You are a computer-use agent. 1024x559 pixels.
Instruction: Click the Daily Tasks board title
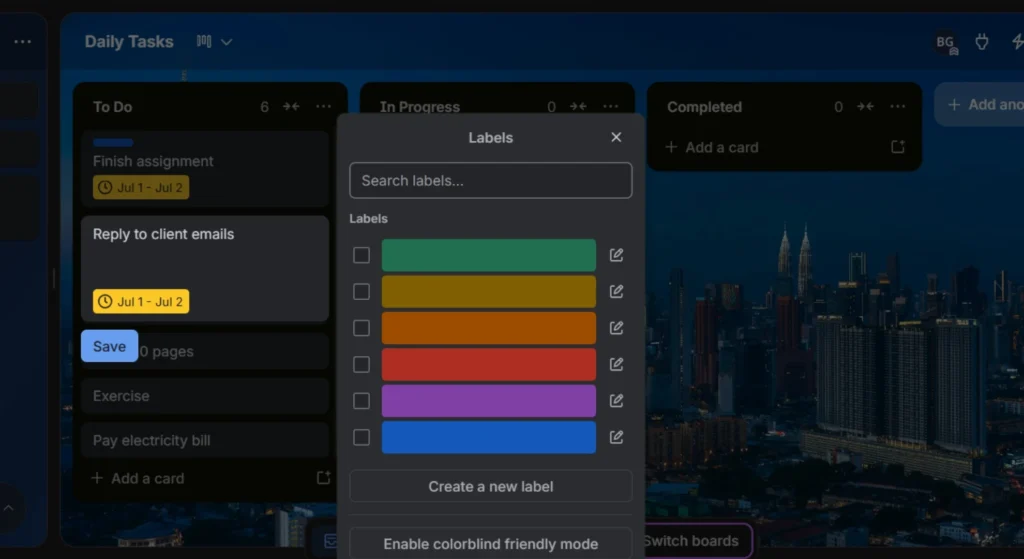129,42
